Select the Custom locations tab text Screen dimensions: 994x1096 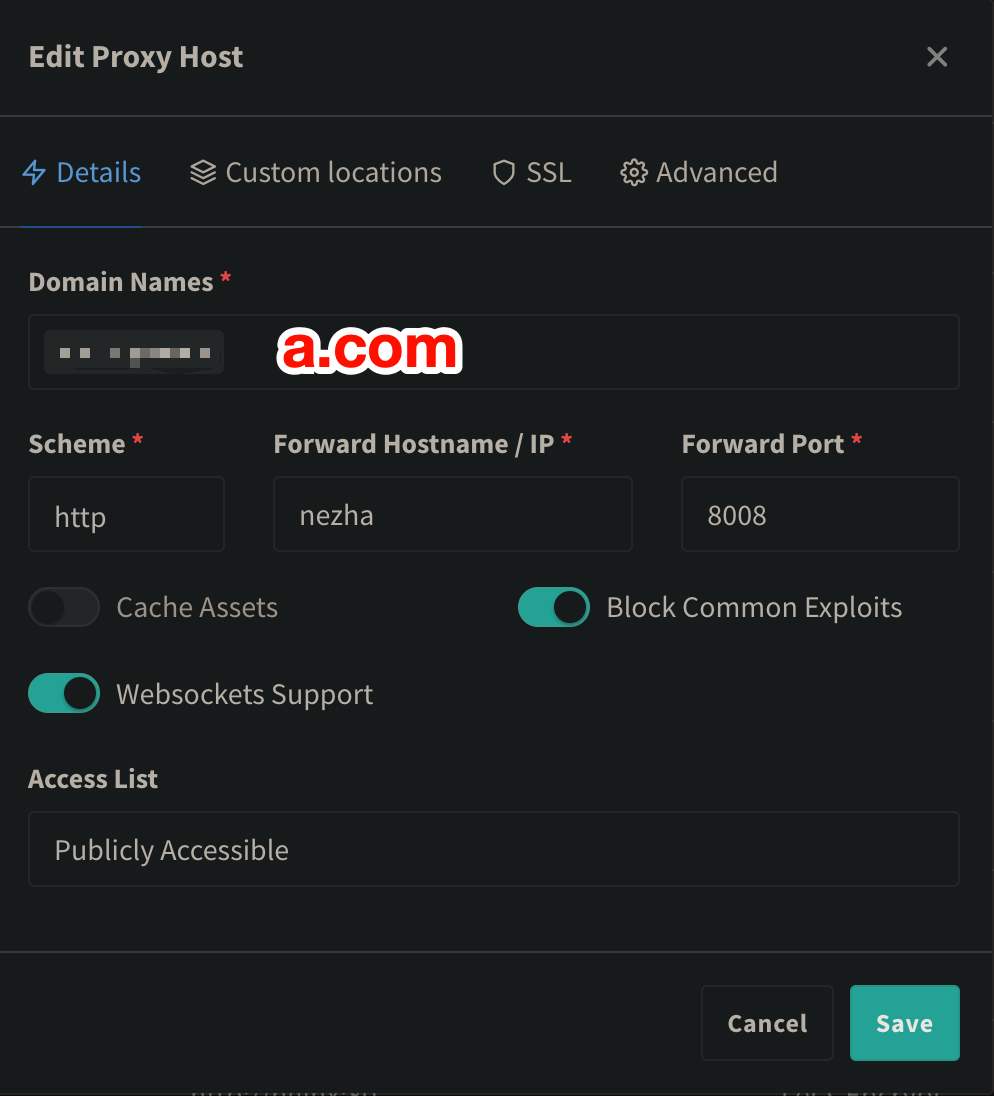pyautogui.click(x=333, y=173)
